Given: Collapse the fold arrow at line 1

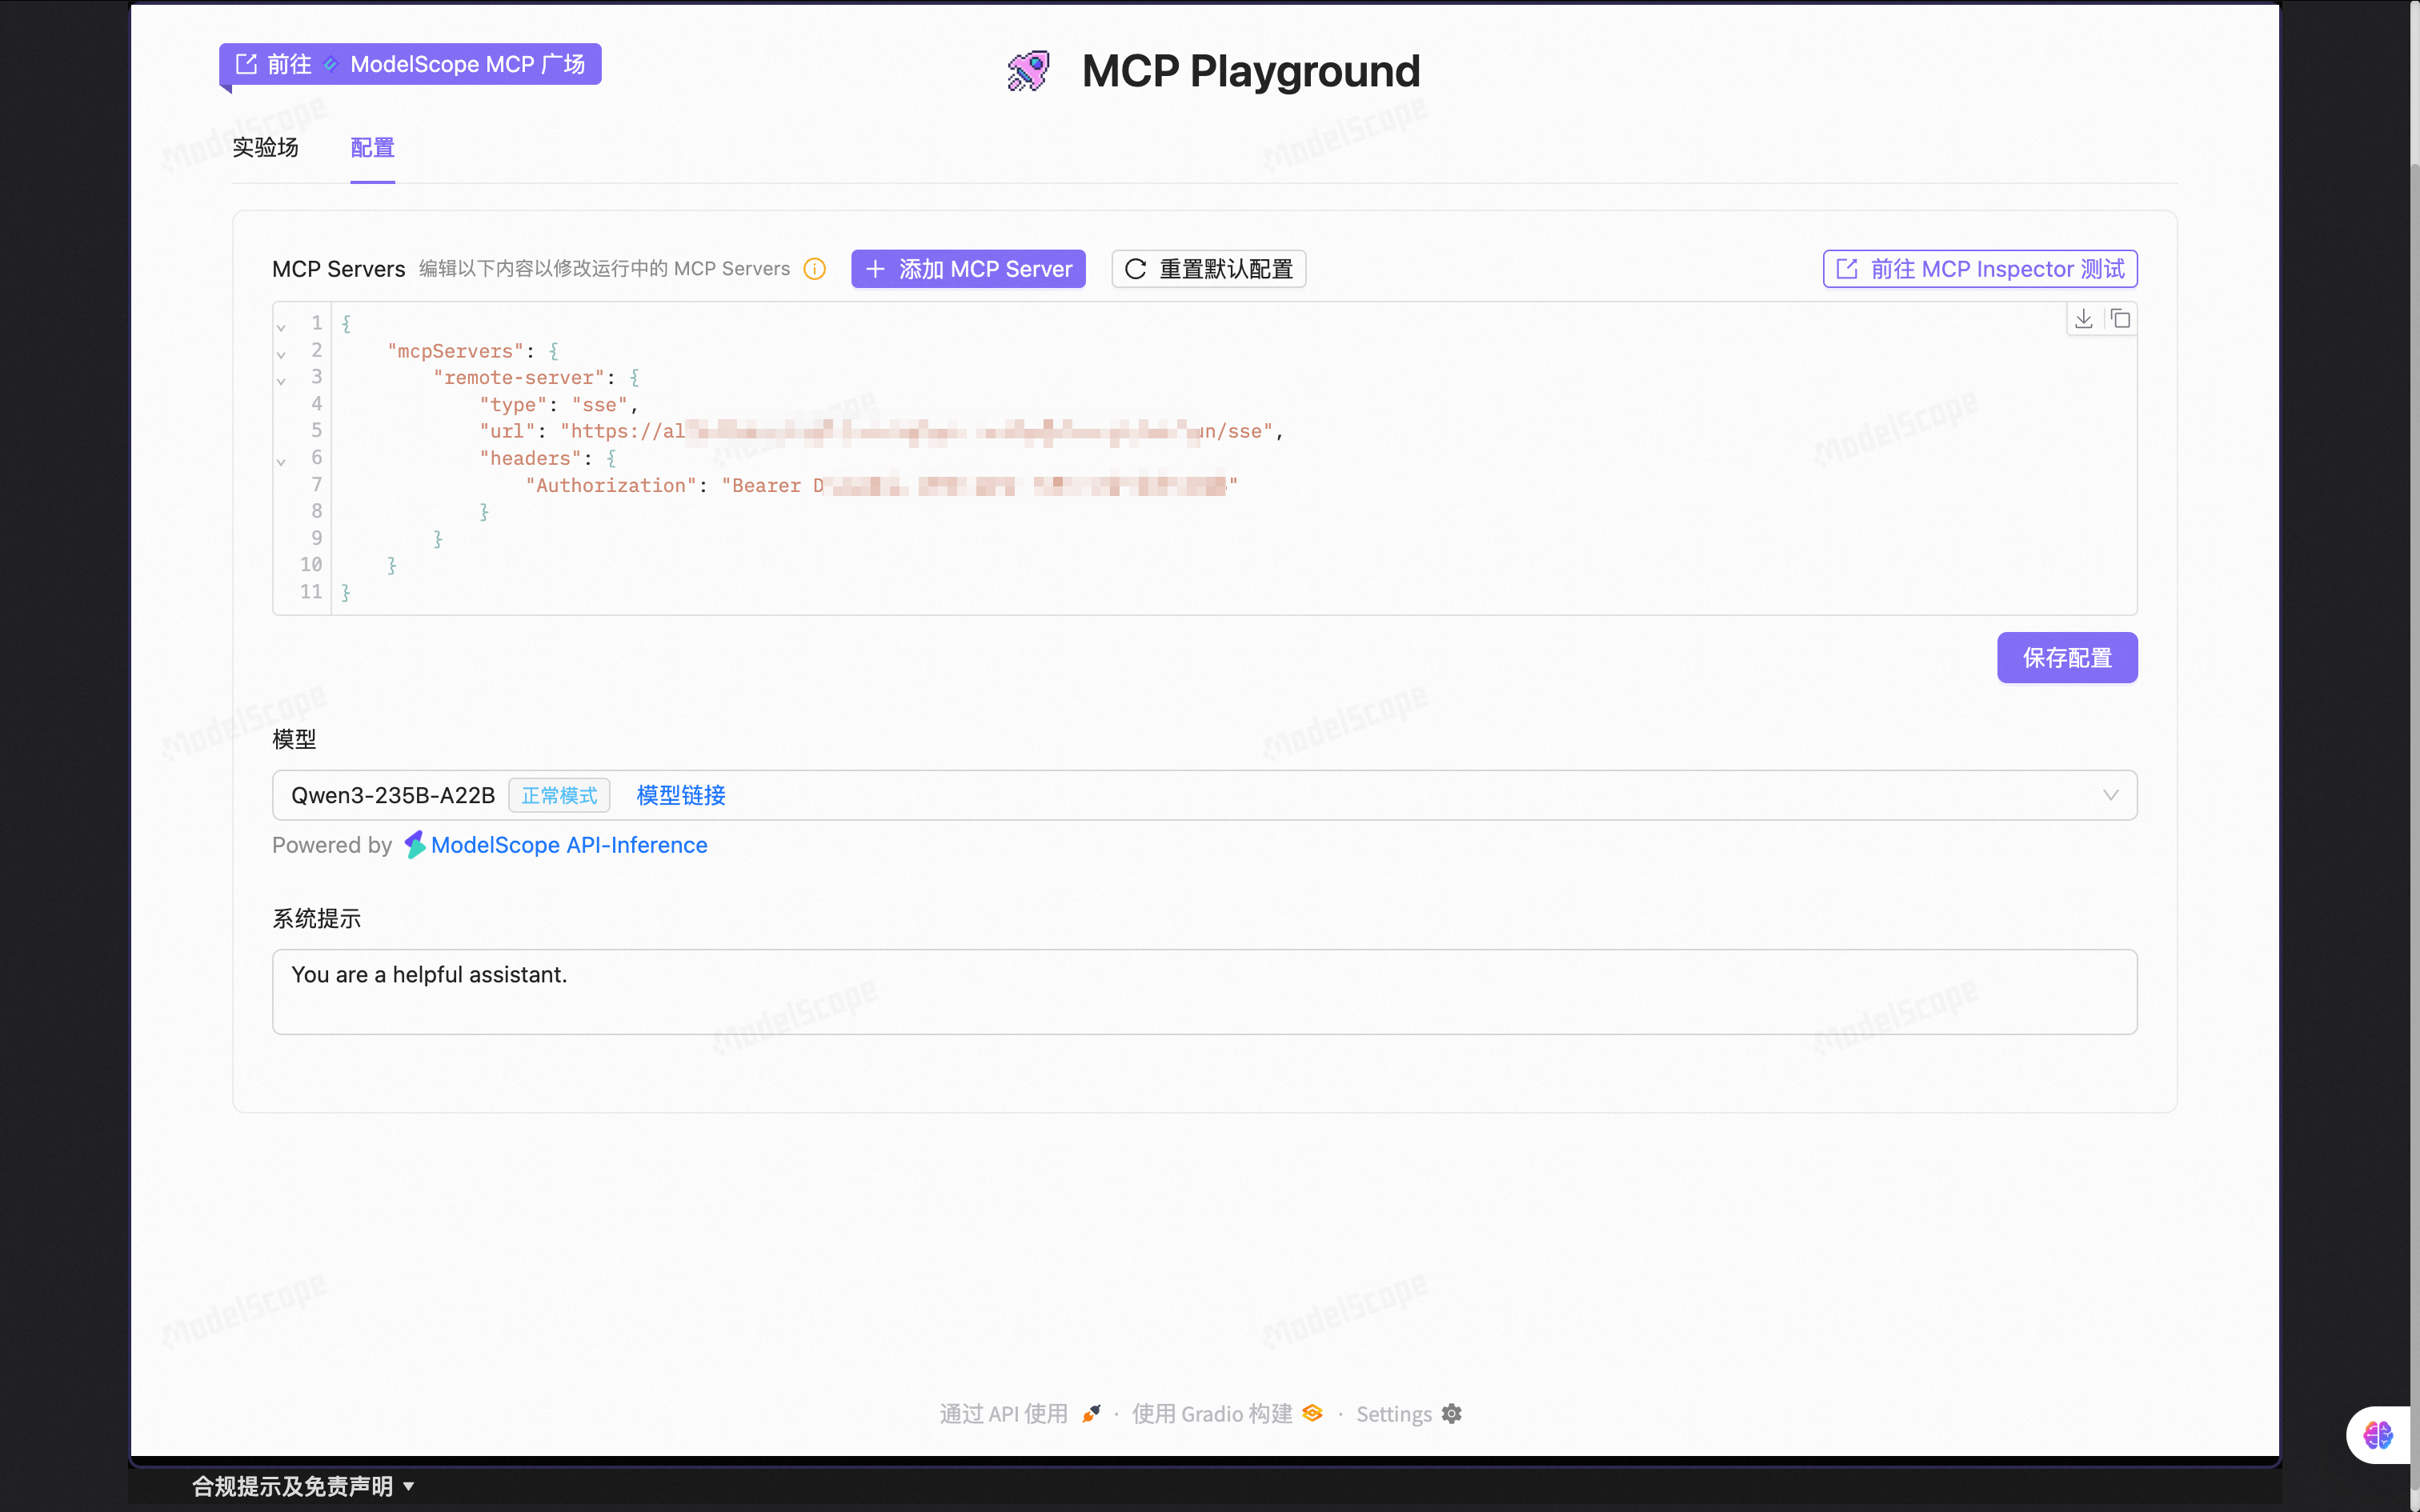Looking at the screenshot, I should (281, 327).
